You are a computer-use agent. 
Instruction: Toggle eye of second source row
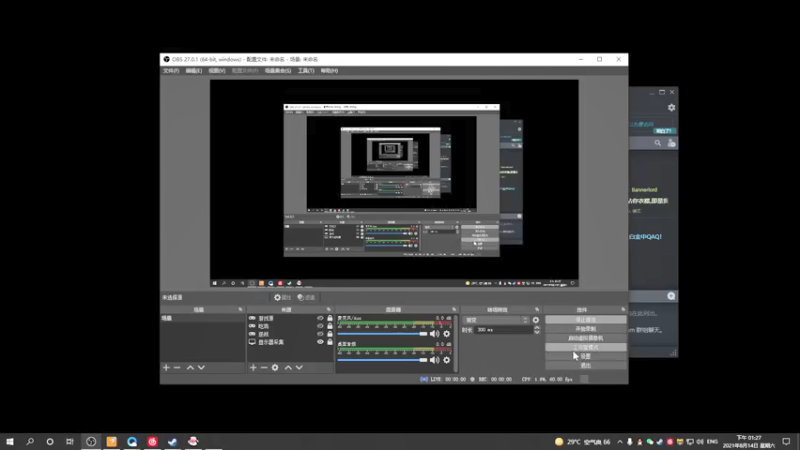point(320,326)
